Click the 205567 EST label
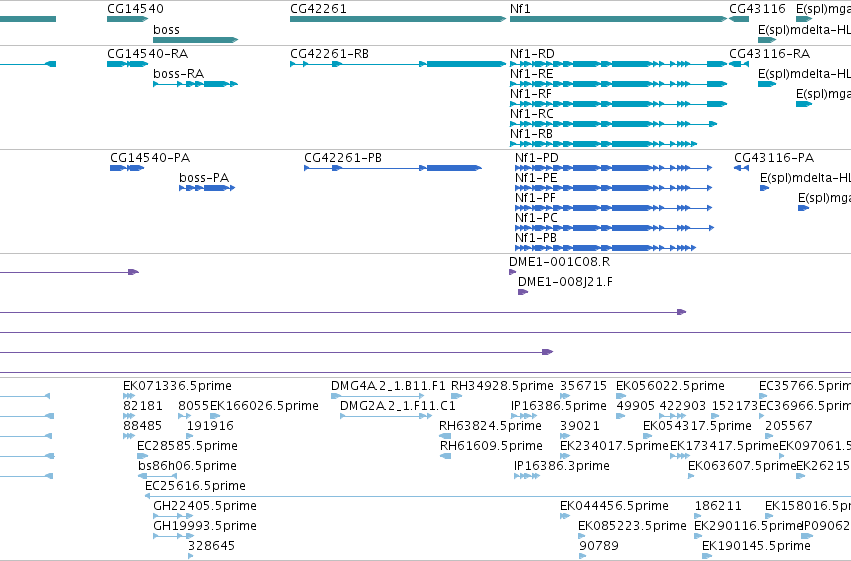This screenshot has width=851, height=561. pyautogui.click(x=789, y=426)
